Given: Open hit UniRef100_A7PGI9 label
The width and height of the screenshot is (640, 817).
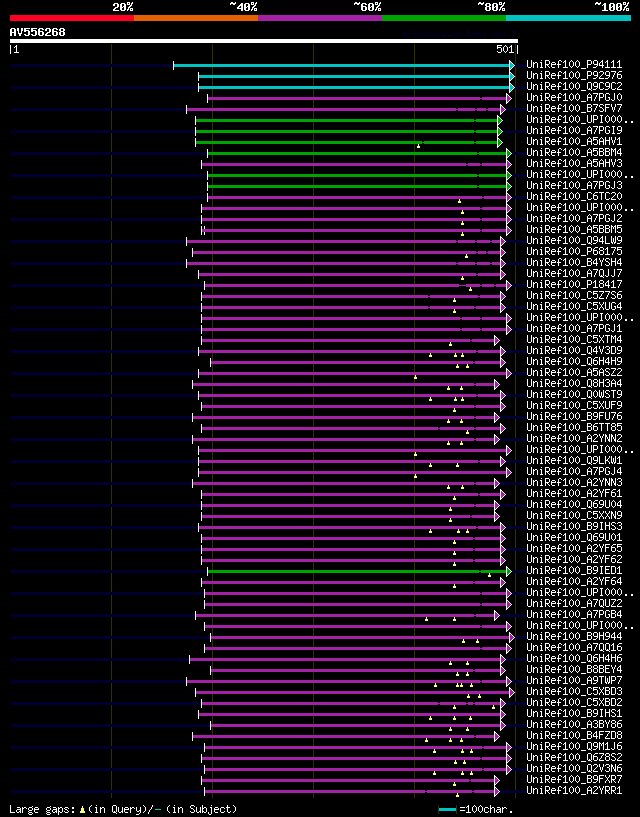Looking at the screenshot, I should tap(574, 130).
